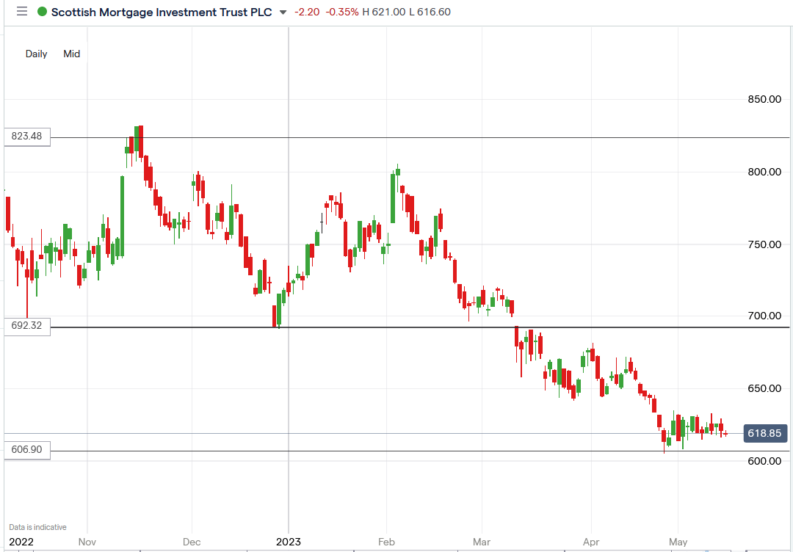Click the 750.00 price axis label

[765, 244]
